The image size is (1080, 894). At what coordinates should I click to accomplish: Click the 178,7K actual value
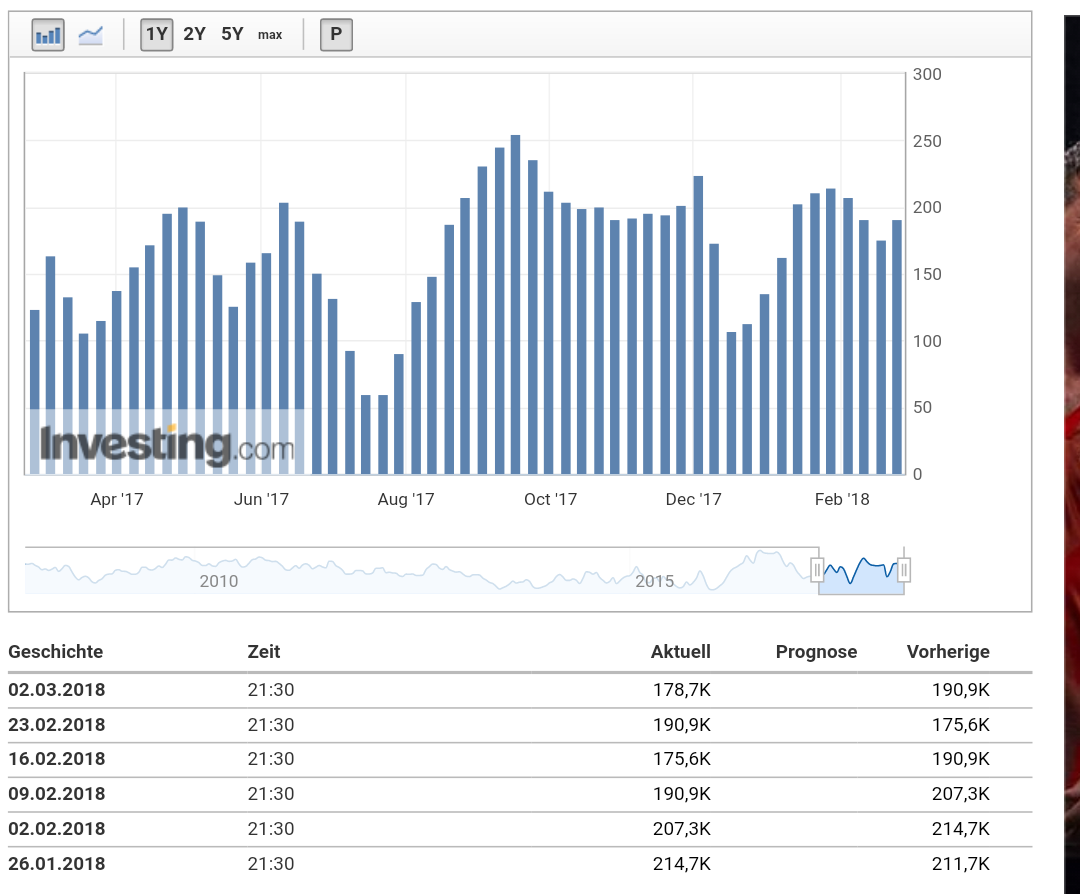[x=682, y=690]
